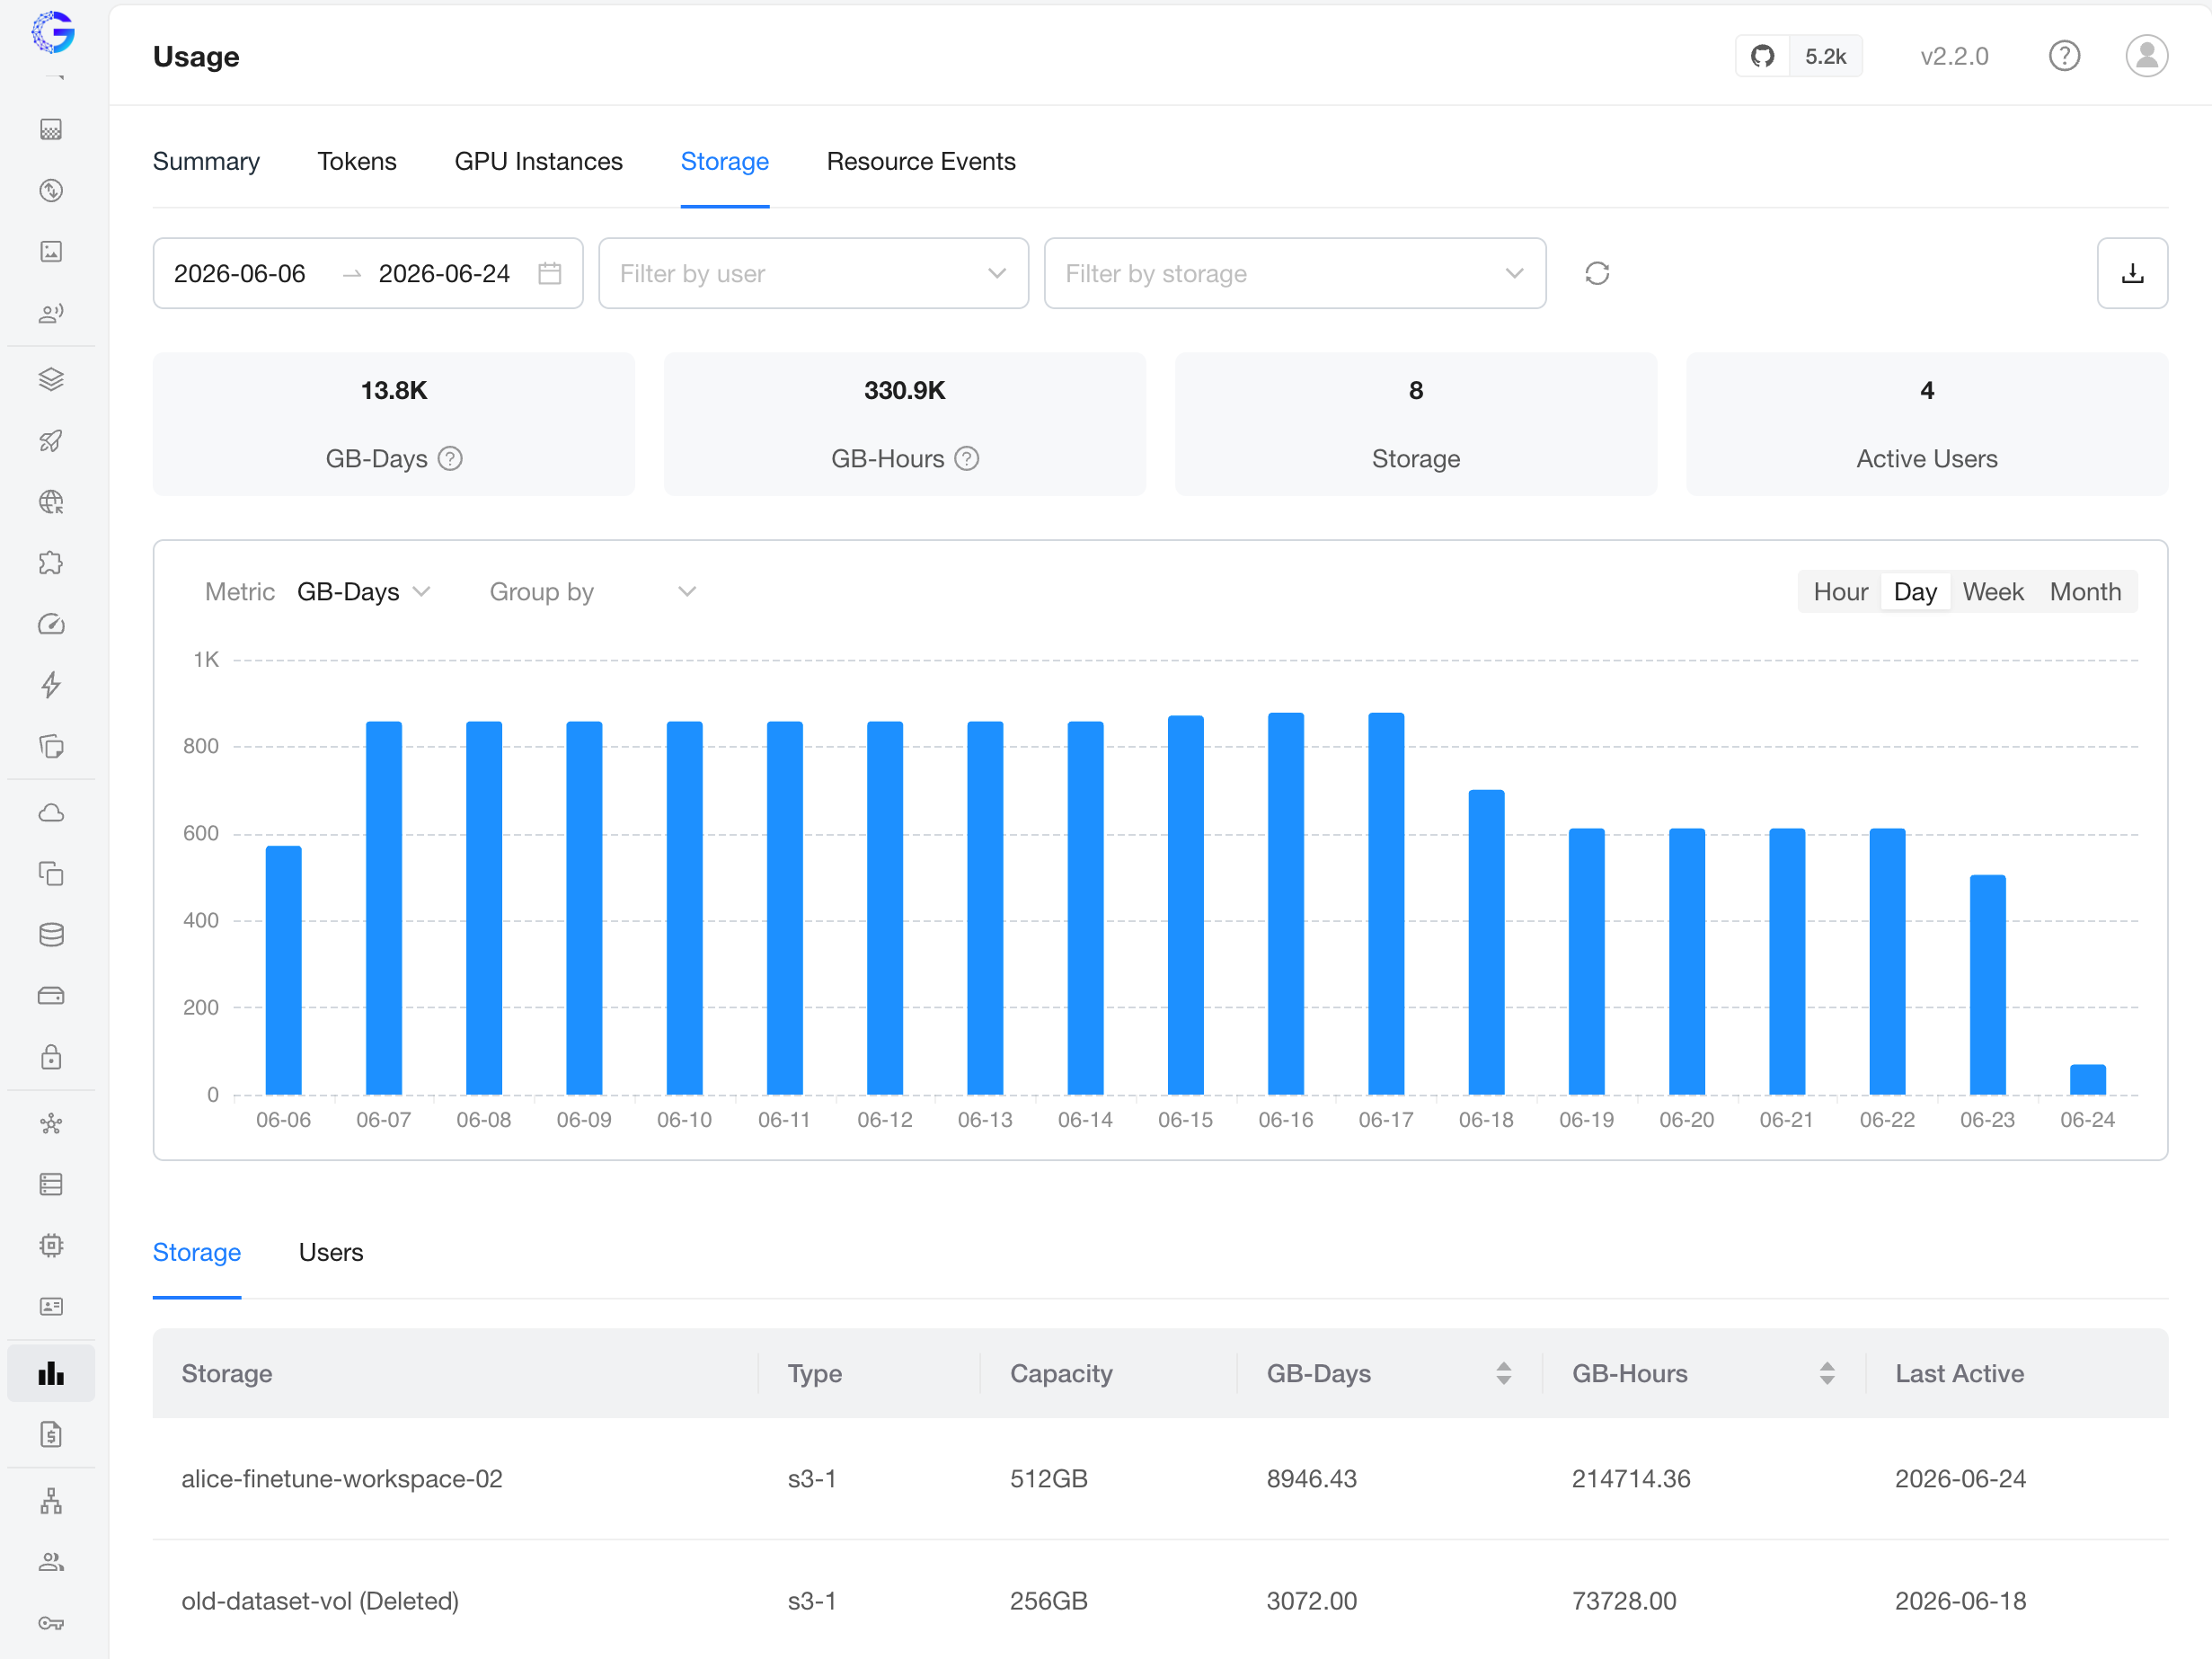Click the user avatar icon

click(2146, 56)
